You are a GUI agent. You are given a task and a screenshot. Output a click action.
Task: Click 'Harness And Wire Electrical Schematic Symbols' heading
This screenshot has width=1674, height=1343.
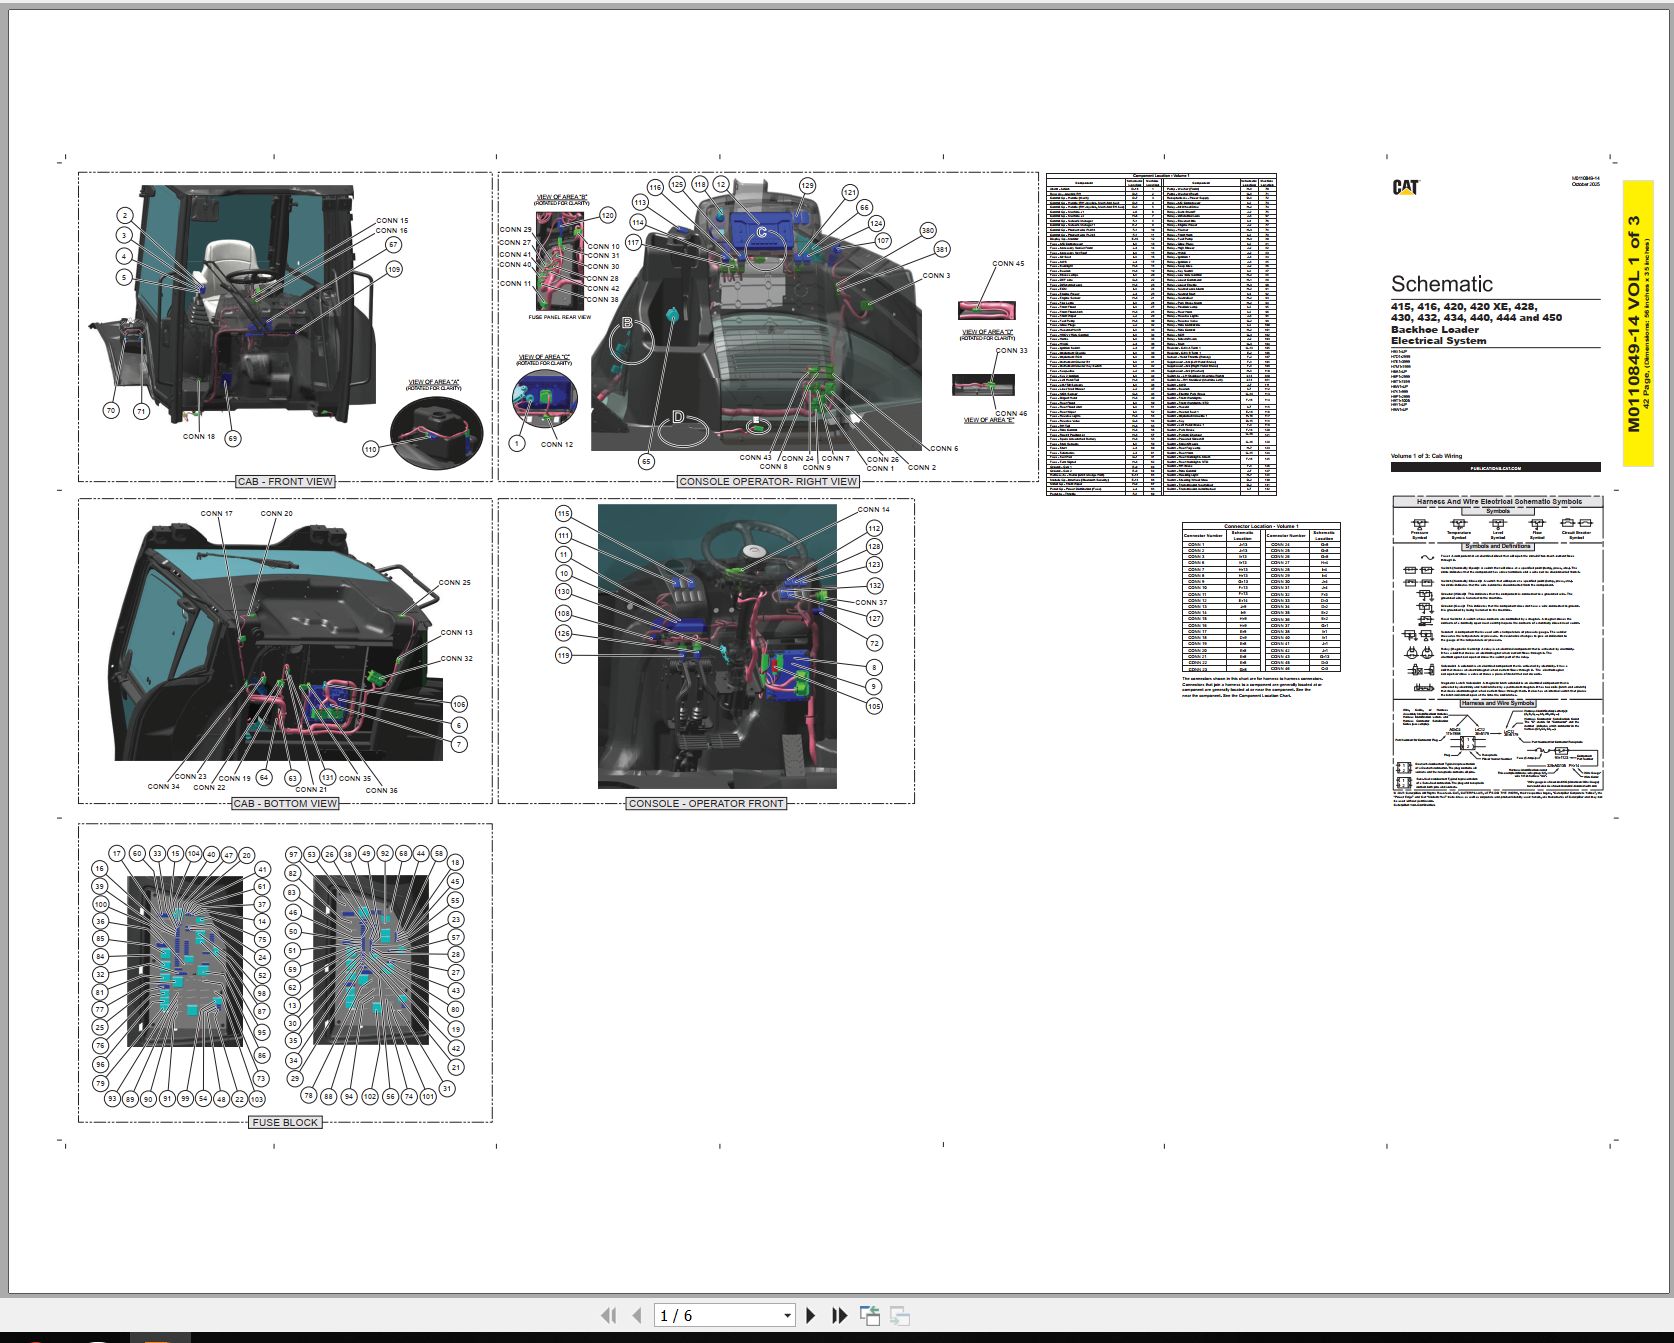(x=1498, y=501)
